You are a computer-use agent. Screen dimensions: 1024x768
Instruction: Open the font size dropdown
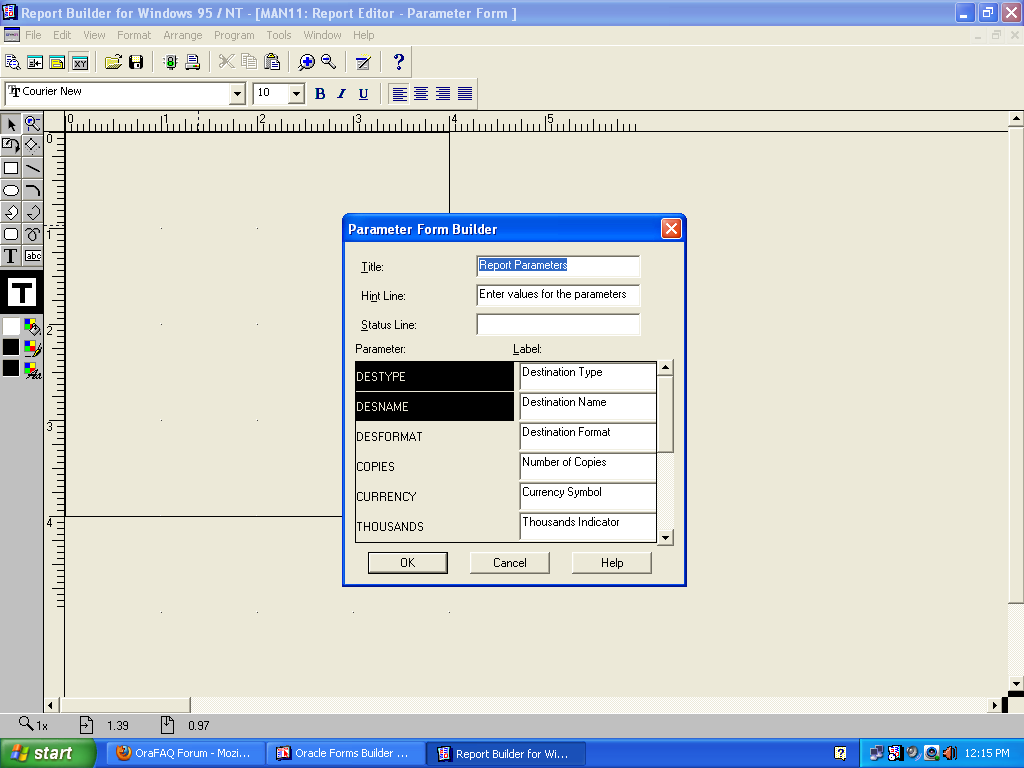[x=296, y=94]
